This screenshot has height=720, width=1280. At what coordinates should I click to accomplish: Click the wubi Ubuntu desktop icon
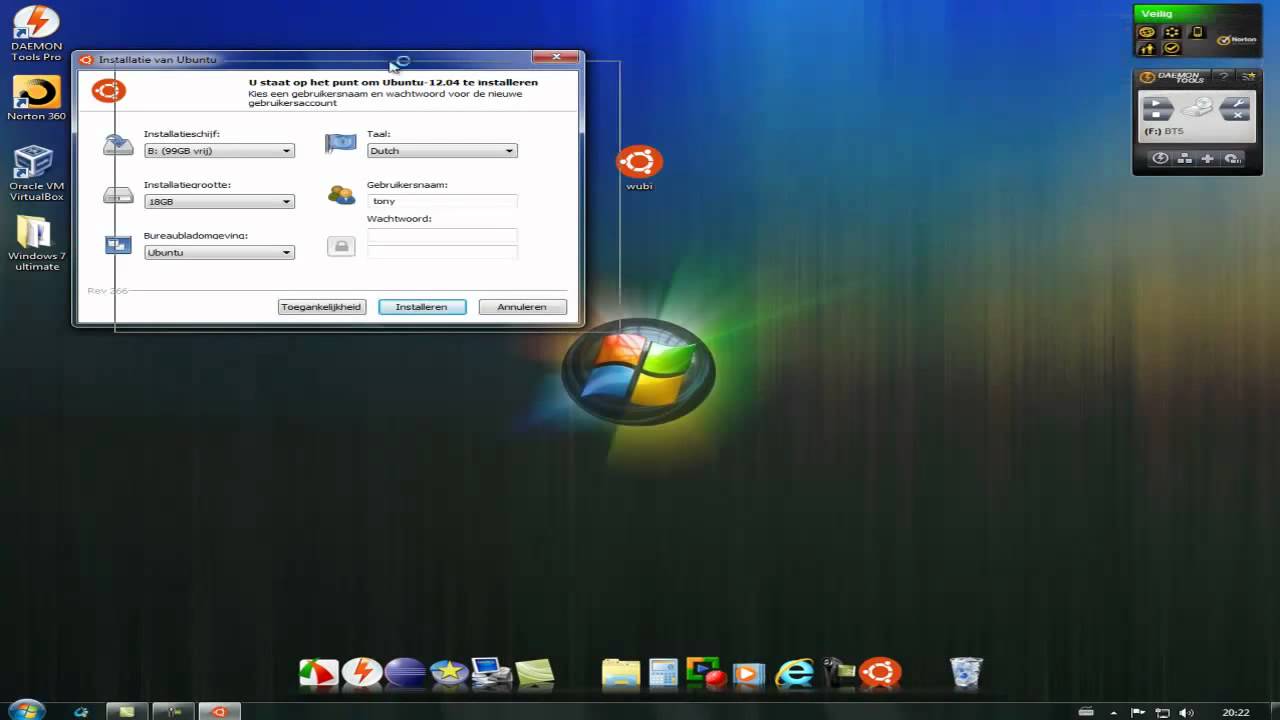[x=639, y=168]
